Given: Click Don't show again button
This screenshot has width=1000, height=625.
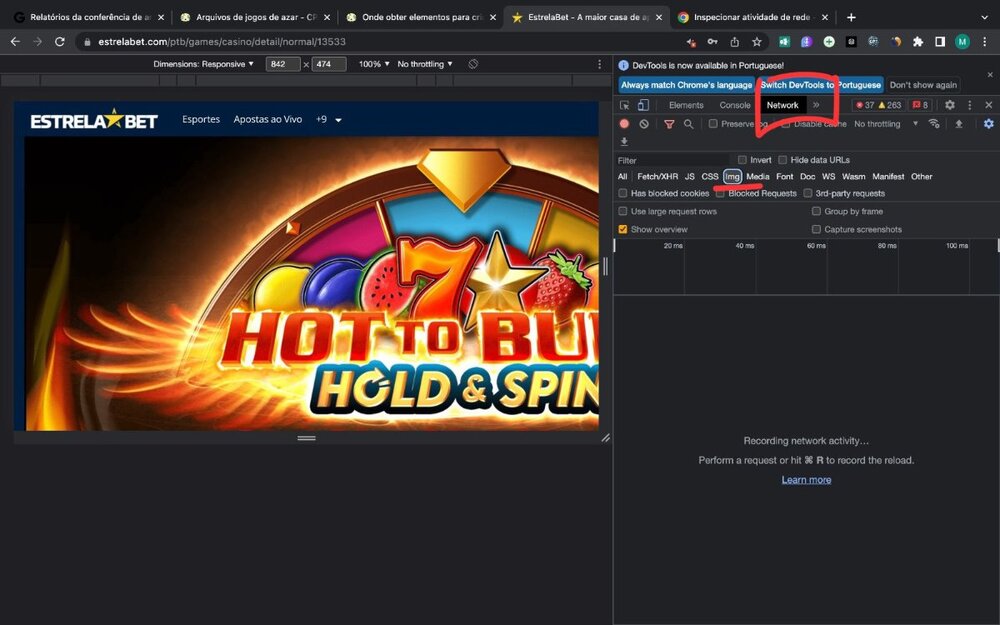Looking at the screenshot, I should [x=923, y=85].
